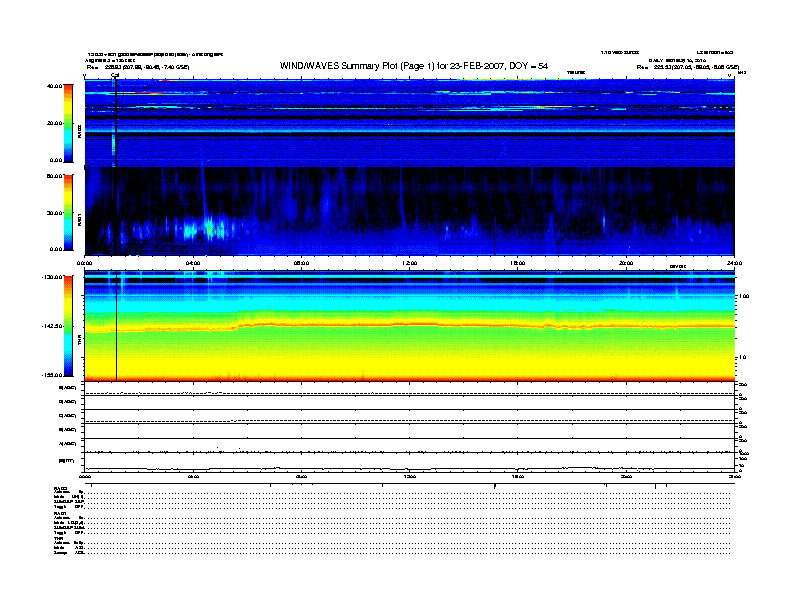Click the lowest line plot above bottom time axis
The width and height of the screenshot is (792, 612).
coord(409,463)
